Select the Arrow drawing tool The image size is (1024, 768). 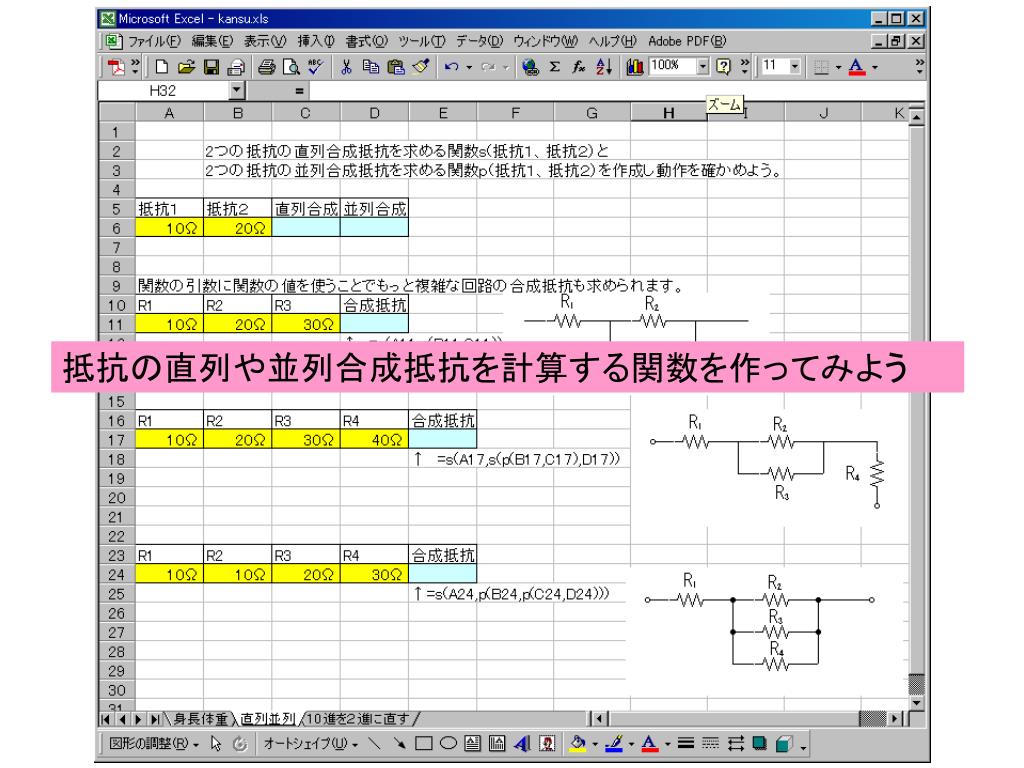[399, 743]
